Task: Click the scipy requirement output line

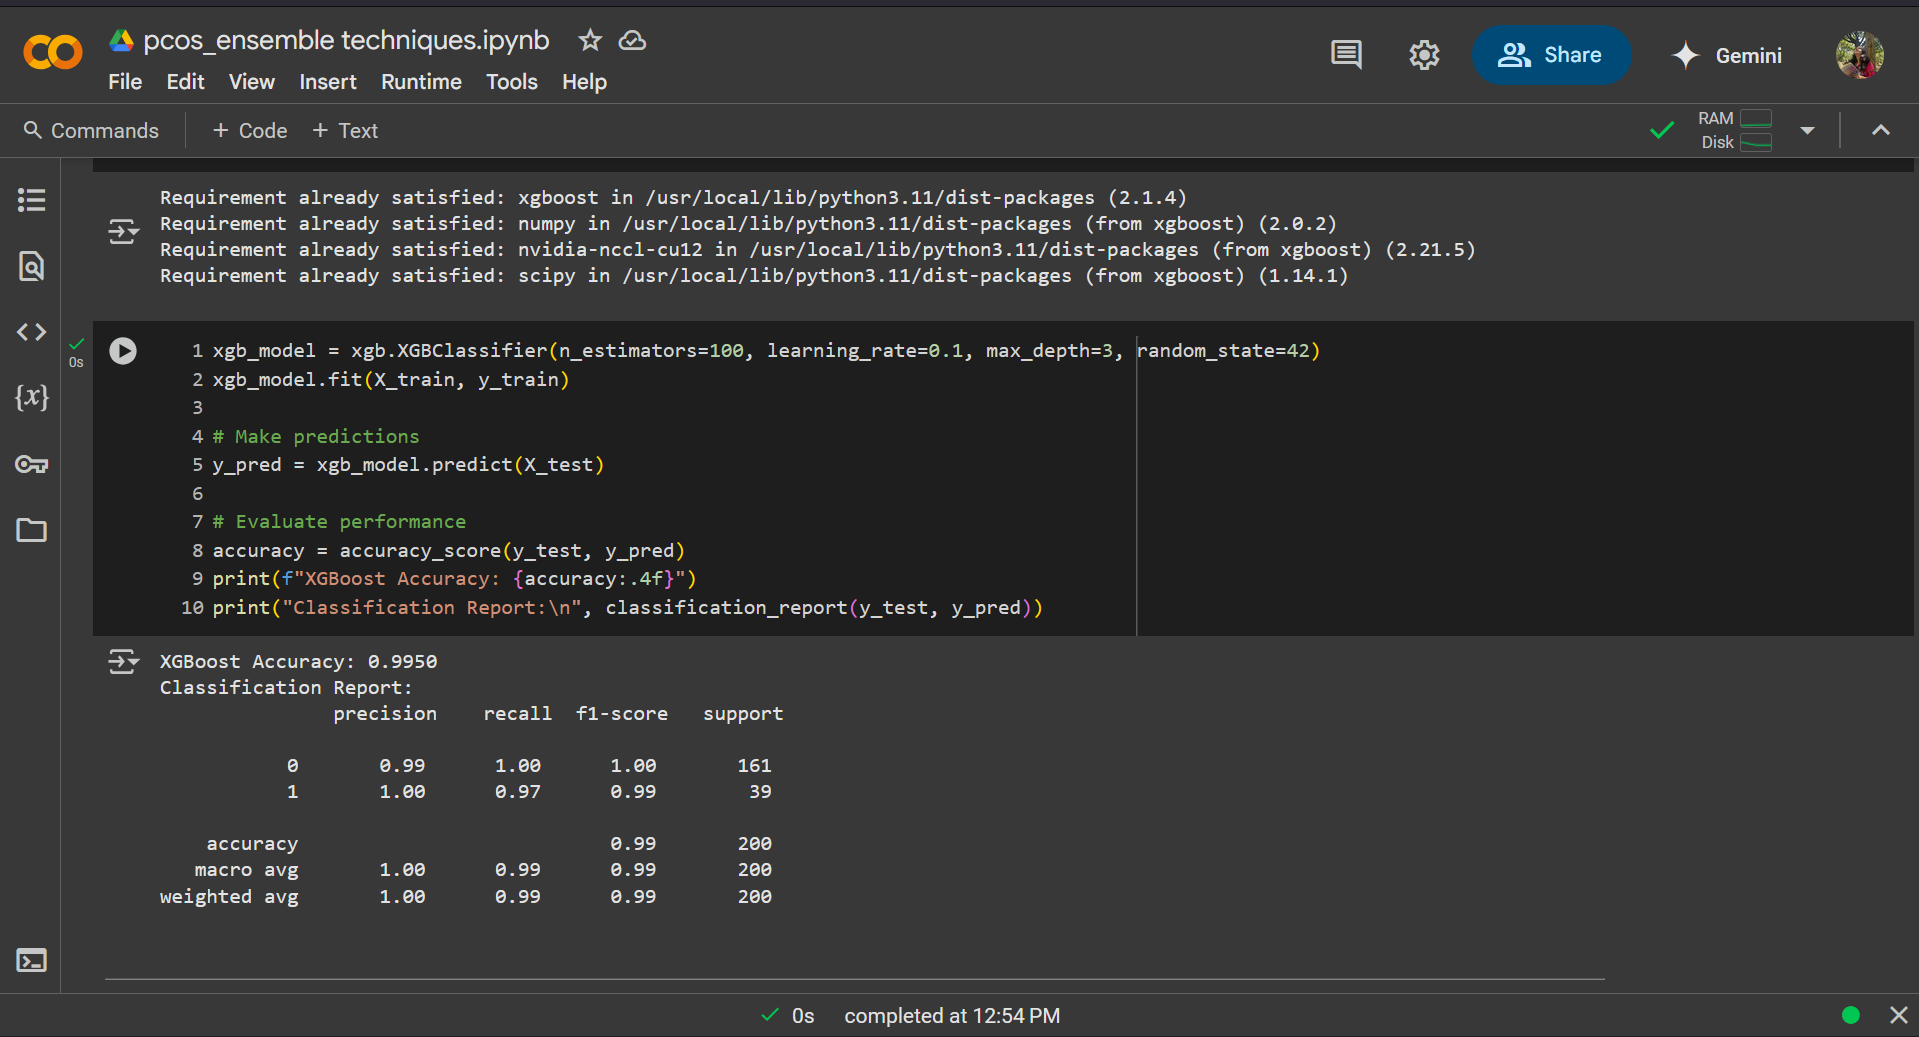Action: (754, 276)
